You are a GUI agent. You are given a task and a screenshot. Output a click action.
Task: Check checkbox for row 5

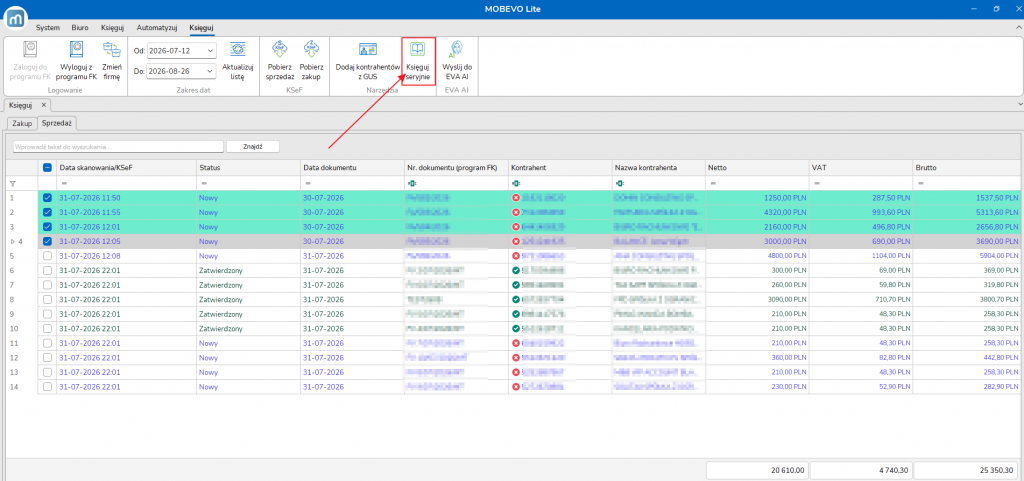pyautogui.click(x=48, y=255)
